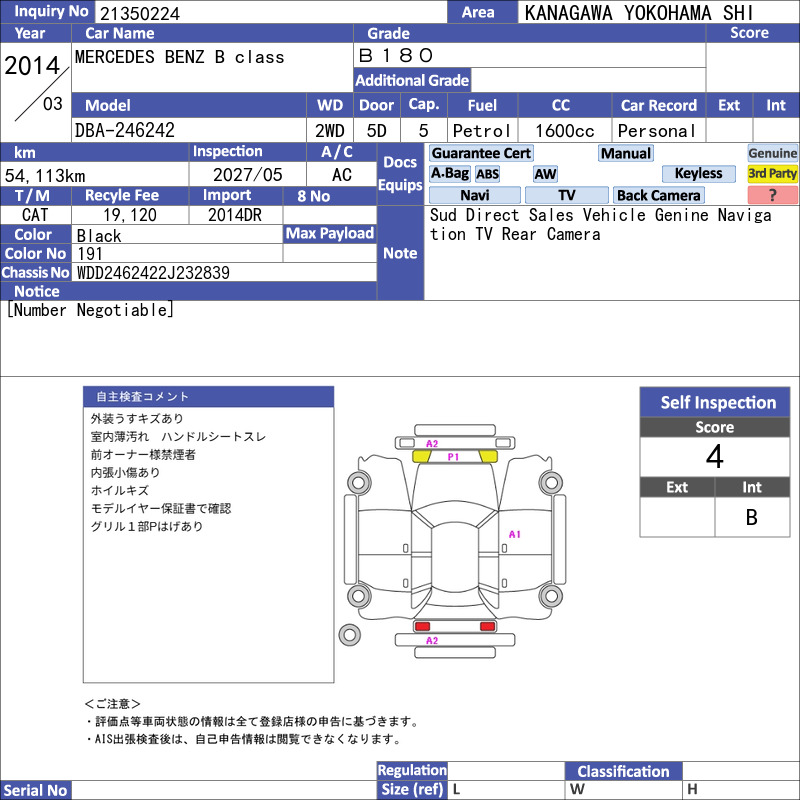The image size is (800, 800).
Task: Click the comment グリル1部Pはげあり
Action: point(147,527)
